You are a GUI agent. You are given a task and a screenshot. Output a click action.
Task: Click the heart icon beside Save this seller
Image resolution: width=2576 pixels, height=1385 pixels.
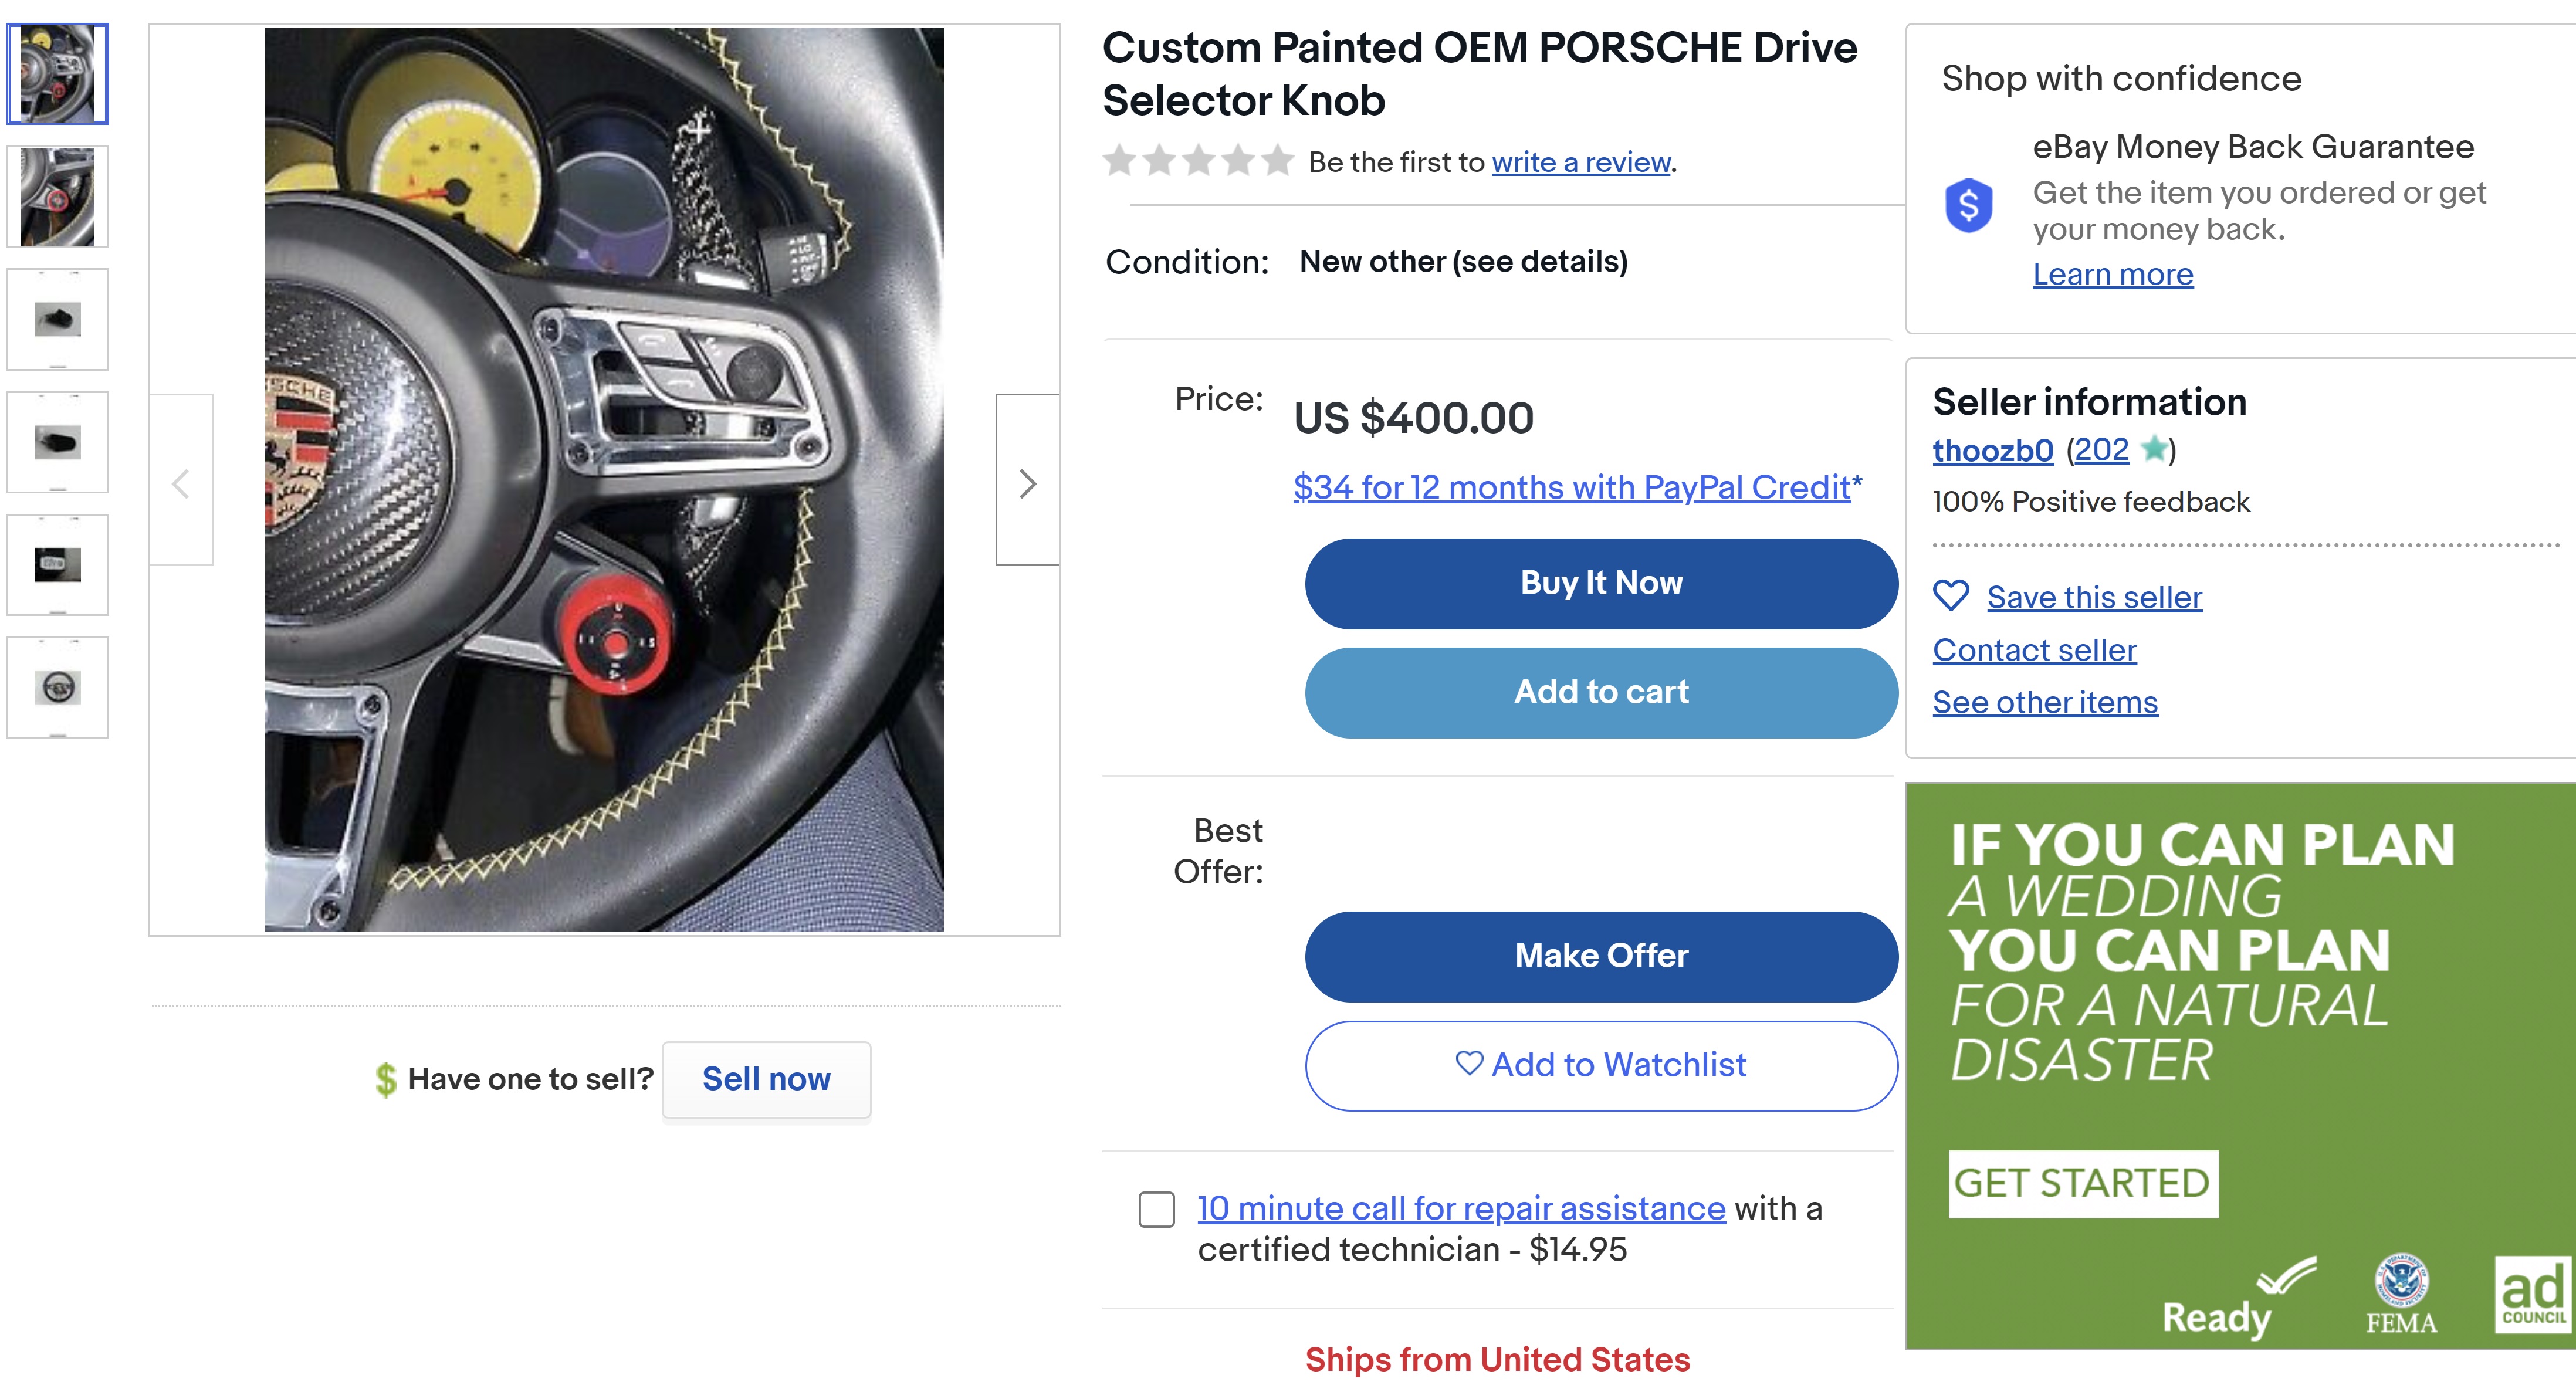1950,597
